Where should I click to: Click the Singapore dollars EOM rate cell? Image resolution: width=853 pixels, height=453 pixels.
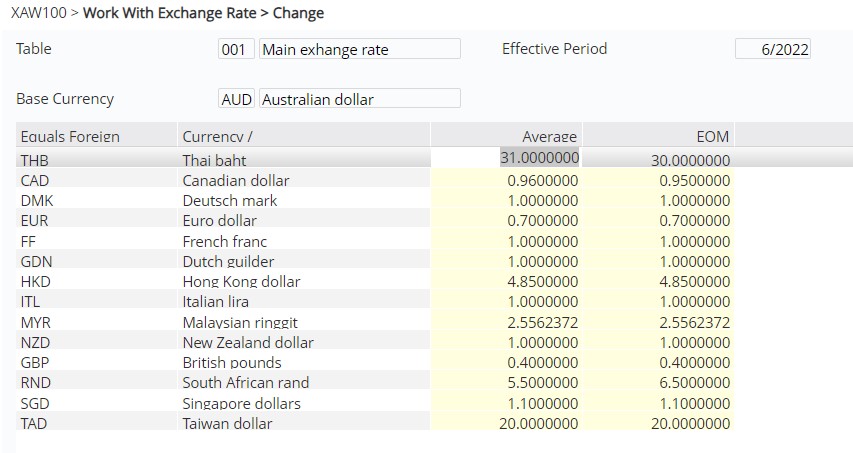click(x=658, y=403)
